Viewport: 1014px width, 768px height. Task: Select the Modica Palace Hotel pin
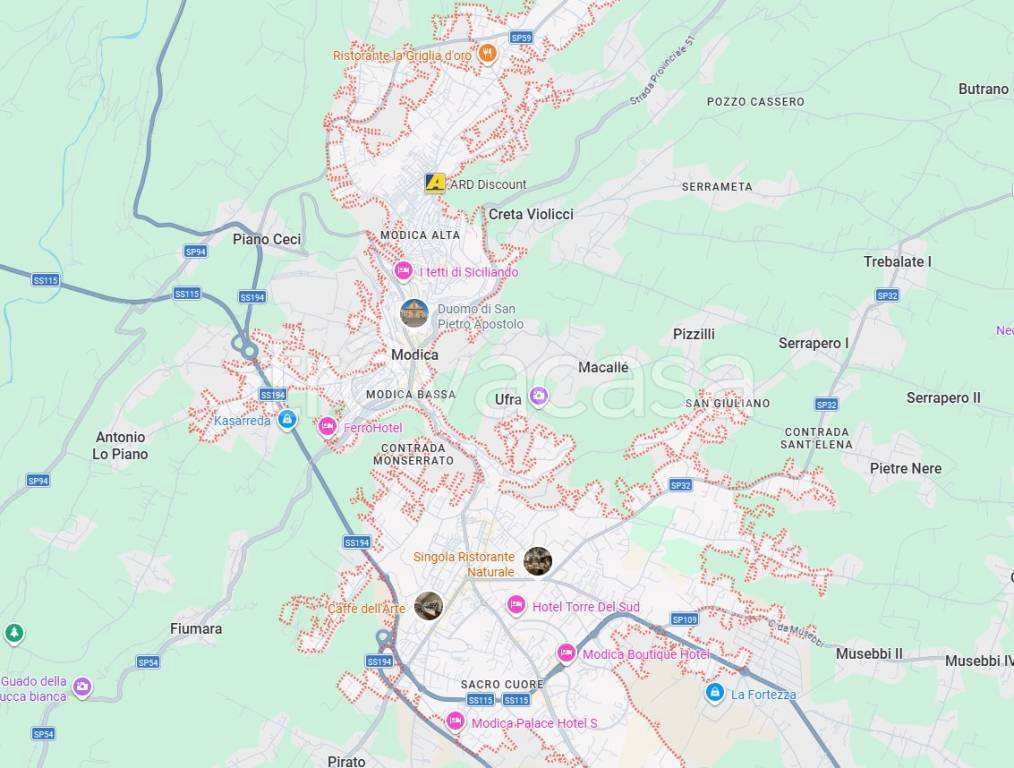pyautogui.click(x=455, y=721)
